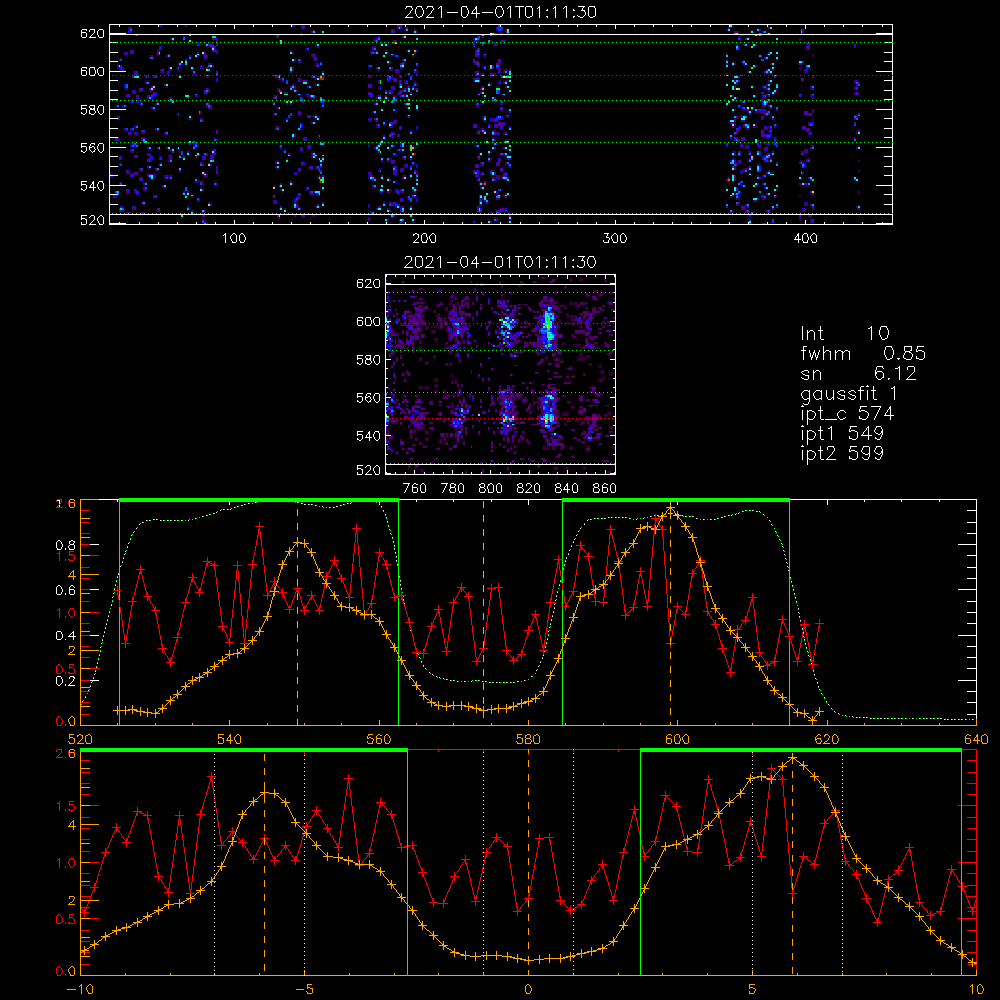The height and width of the screenshot is (1000, 1000).
Task: Click x-axis label 540 of upper profile plot
Action: tap(229, 739)
